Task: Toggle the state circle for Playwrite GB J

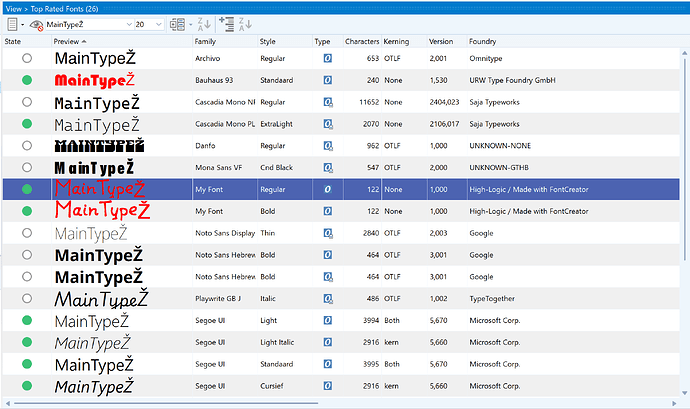Action: tap(27, 298)
